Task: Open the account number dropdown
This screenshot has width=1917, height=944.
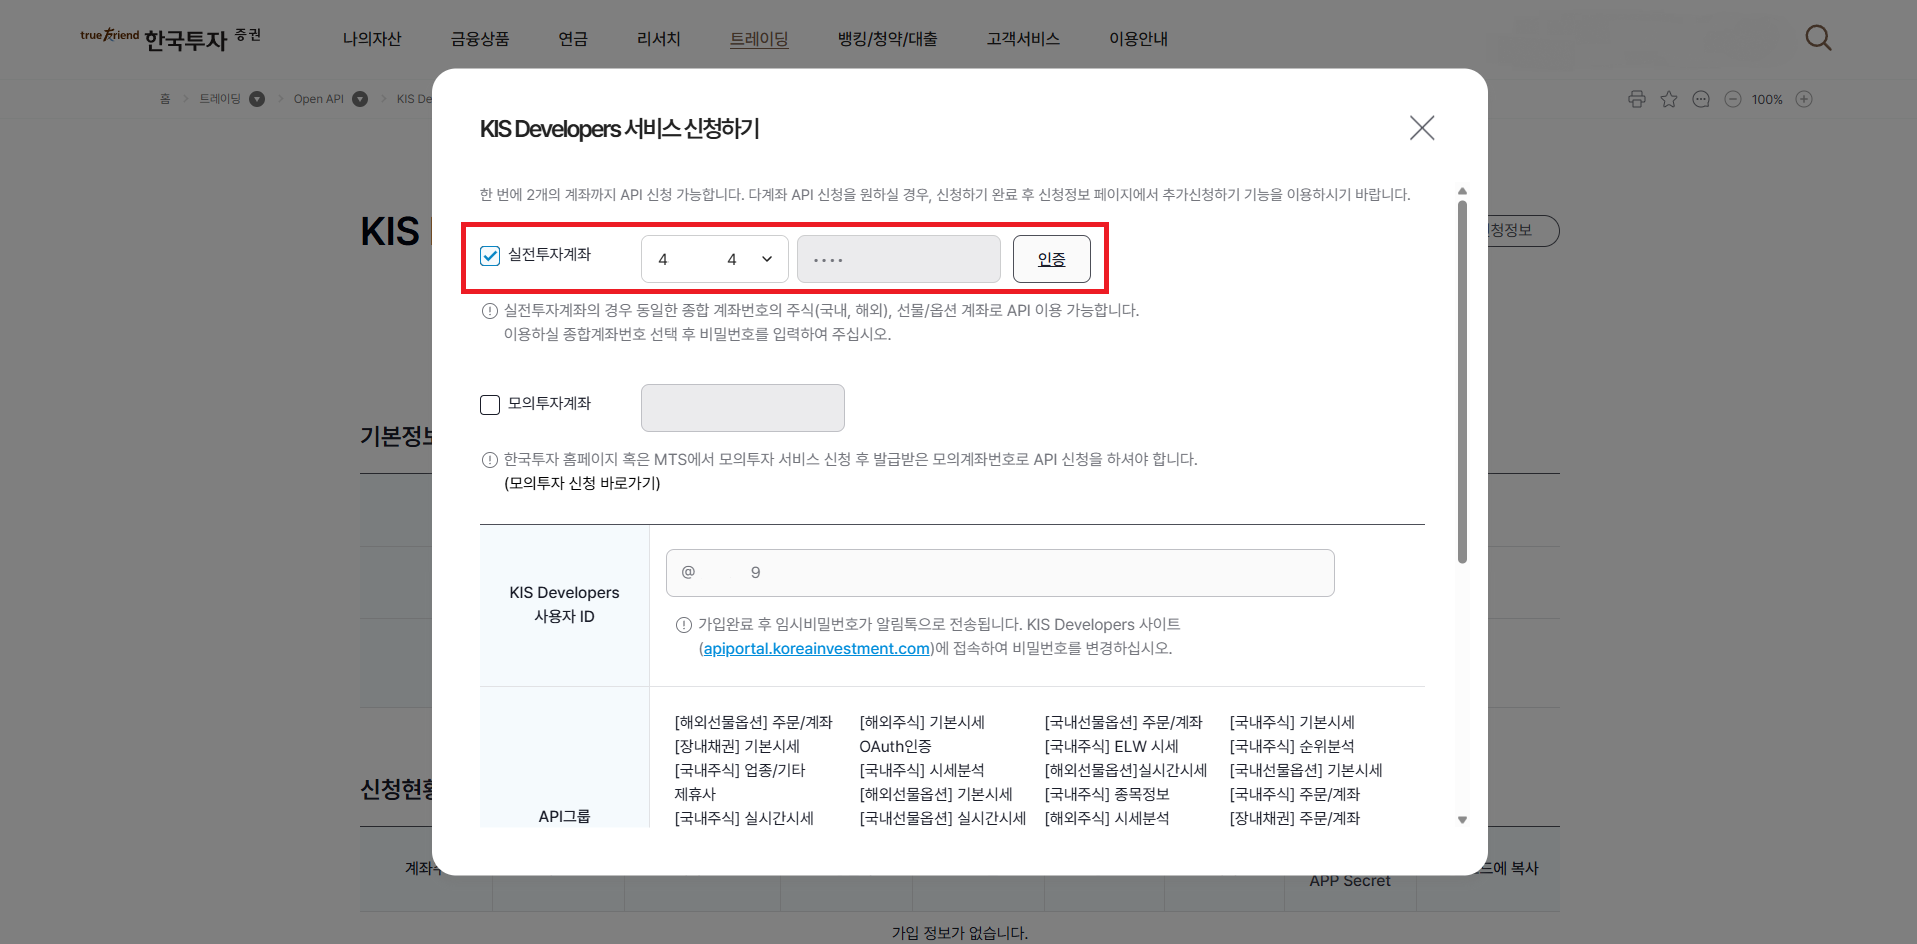Action: click(714, 259)
